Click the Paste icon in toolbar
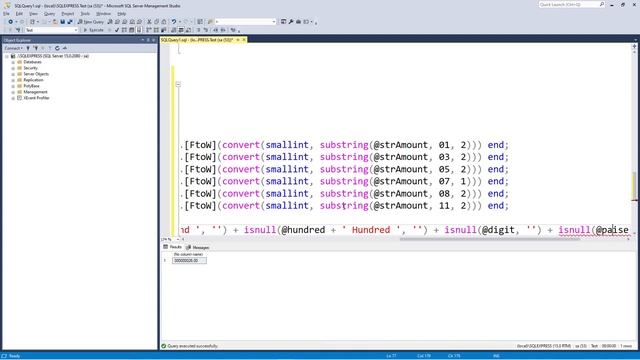The height and width of the screenshot is (360, 640). (x=164, y=22)
